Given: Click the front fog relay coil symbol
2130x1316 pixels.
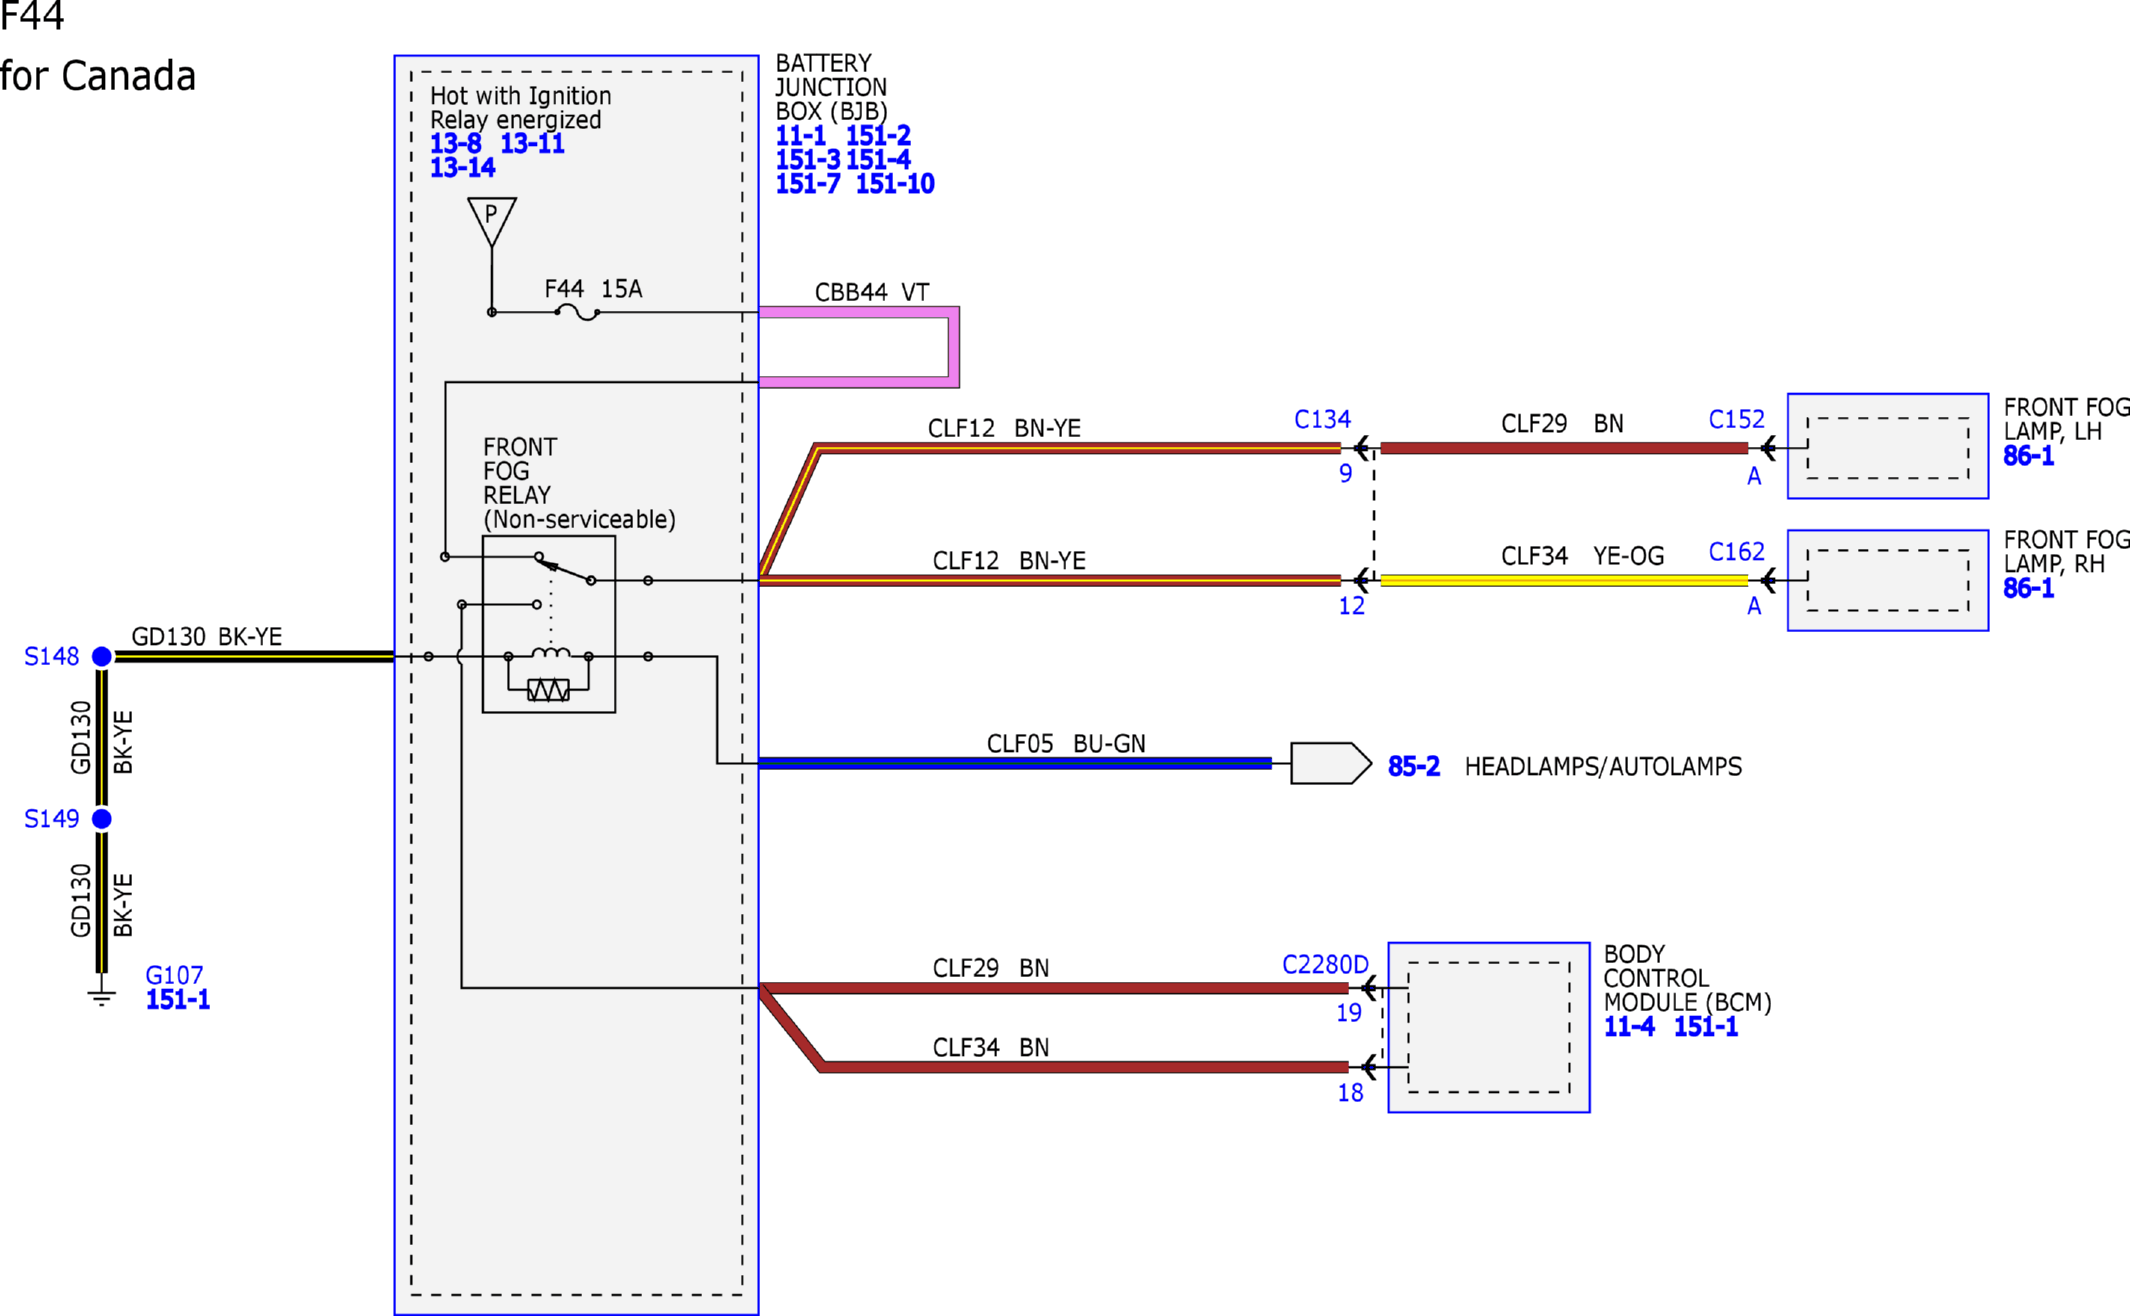Looking at the screenshot, I should pos(550,653).
